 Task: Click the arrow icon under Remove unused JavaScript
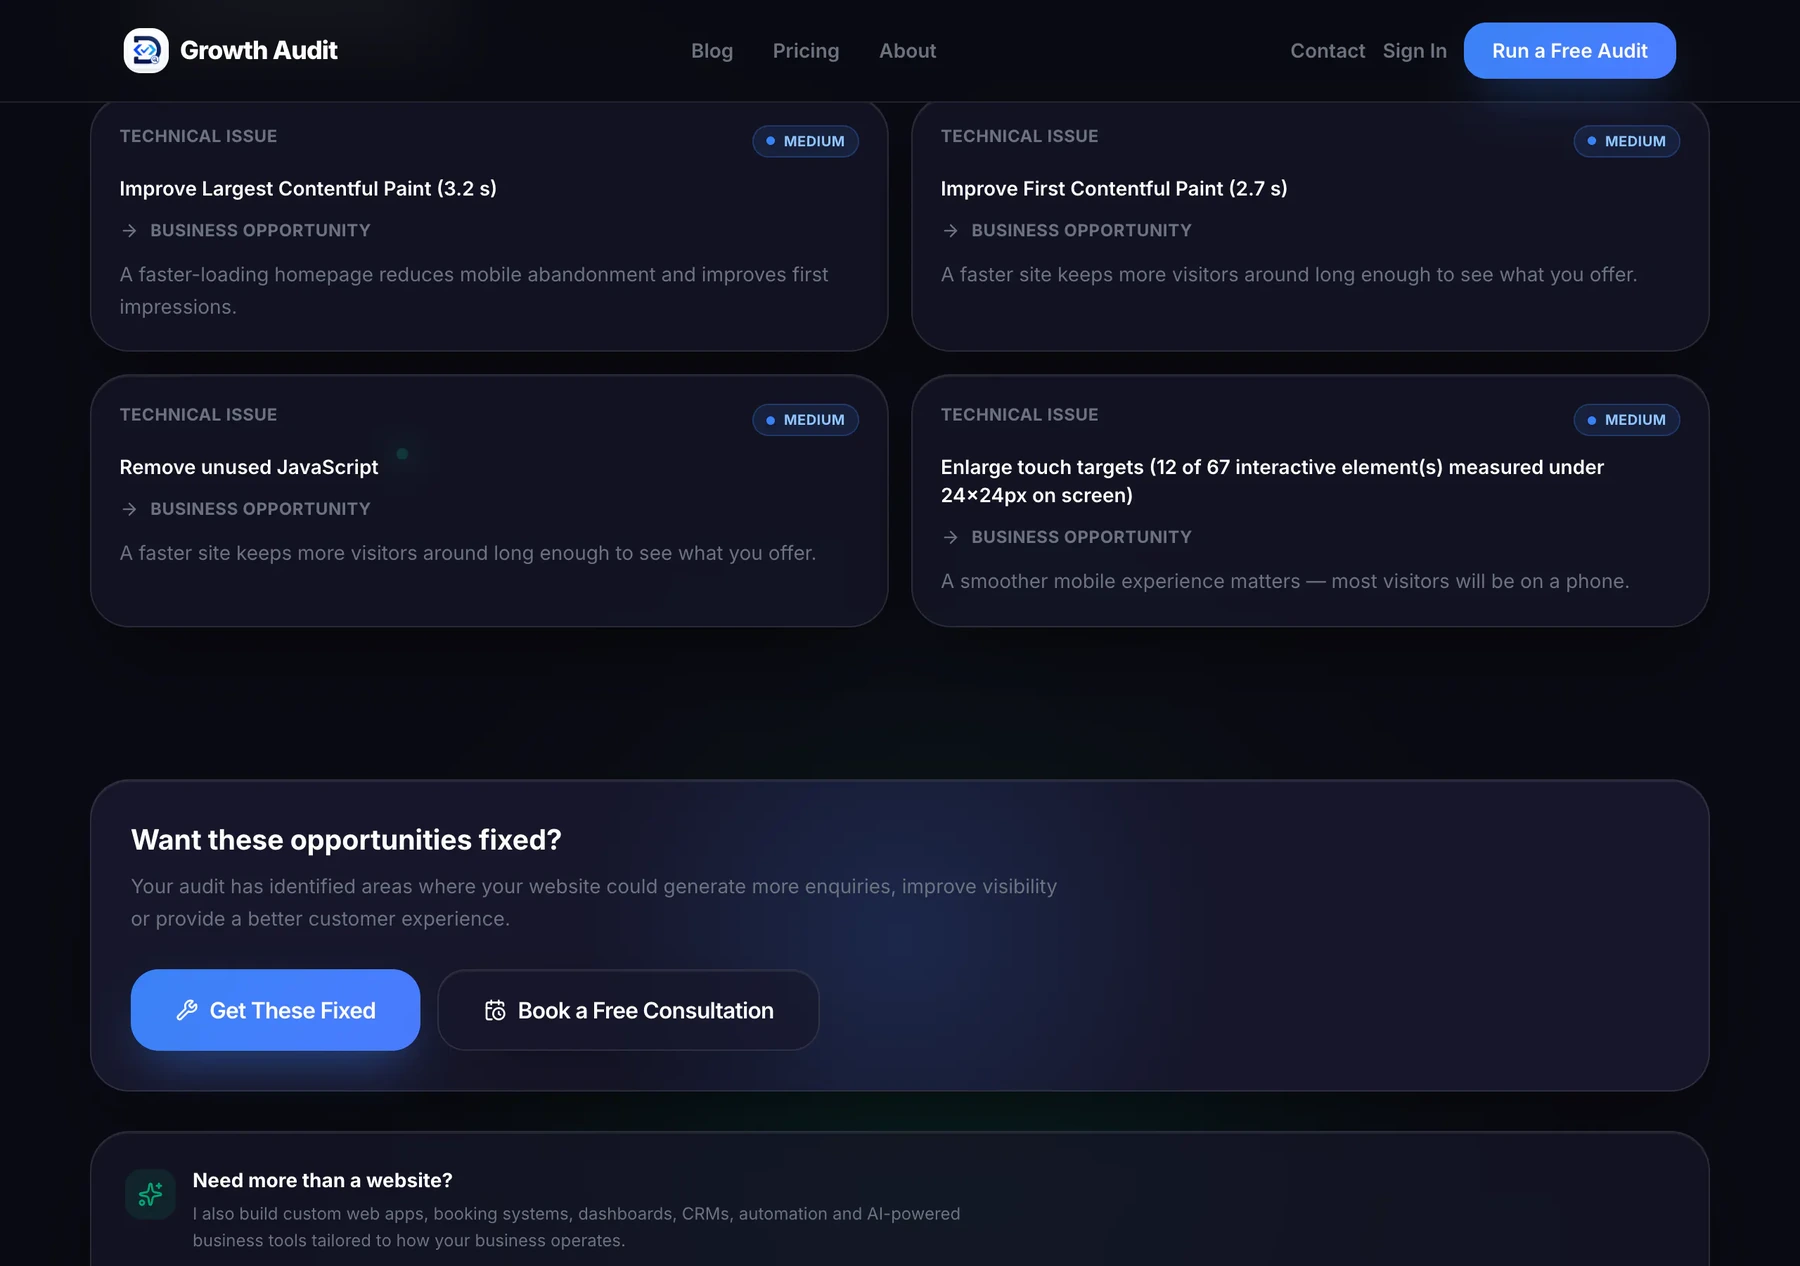(x=129, y=509)
